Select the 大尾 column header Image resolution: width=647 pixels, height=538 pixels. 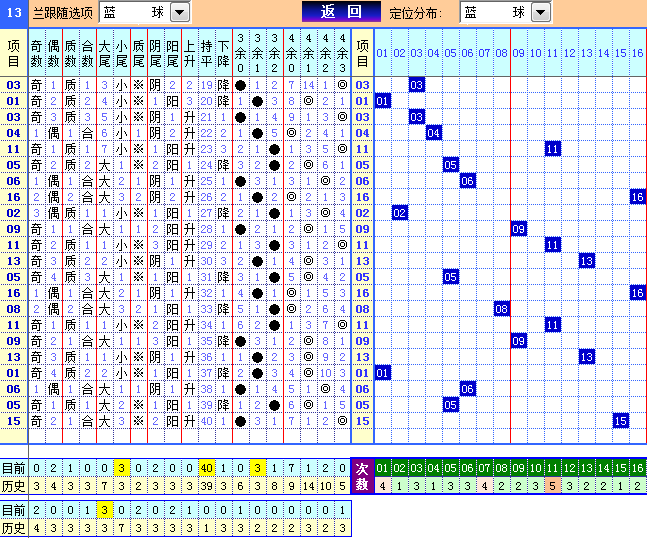104,53
